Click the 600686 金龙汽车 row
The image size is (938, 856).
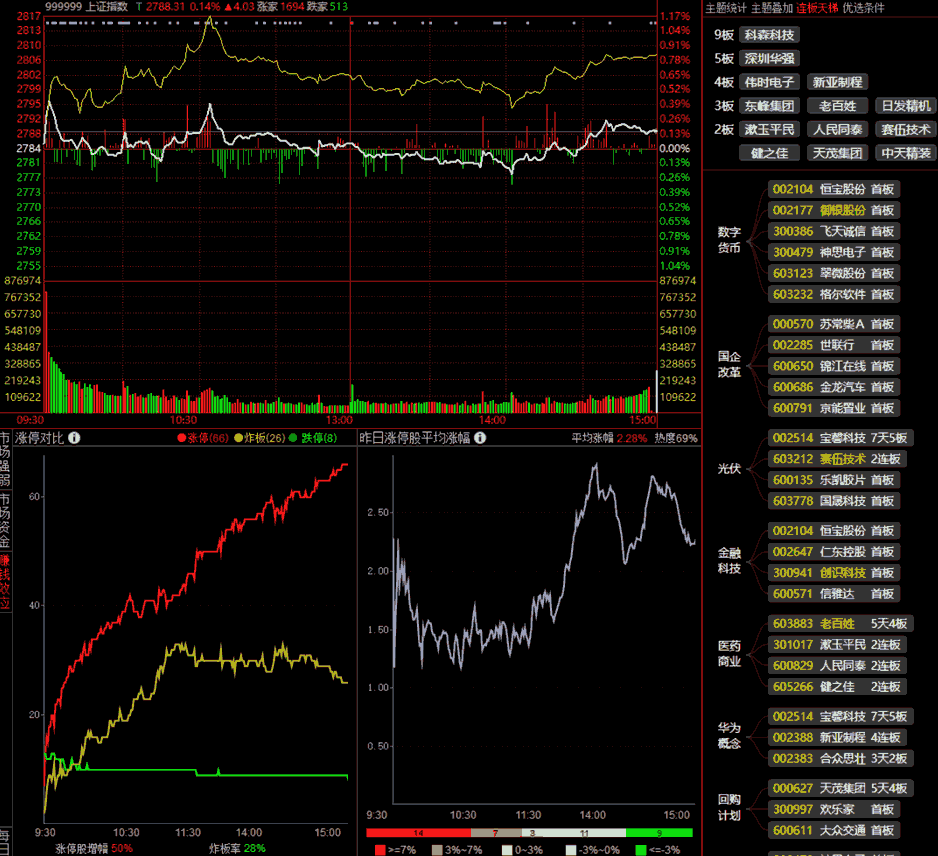[x=834, y=387]
